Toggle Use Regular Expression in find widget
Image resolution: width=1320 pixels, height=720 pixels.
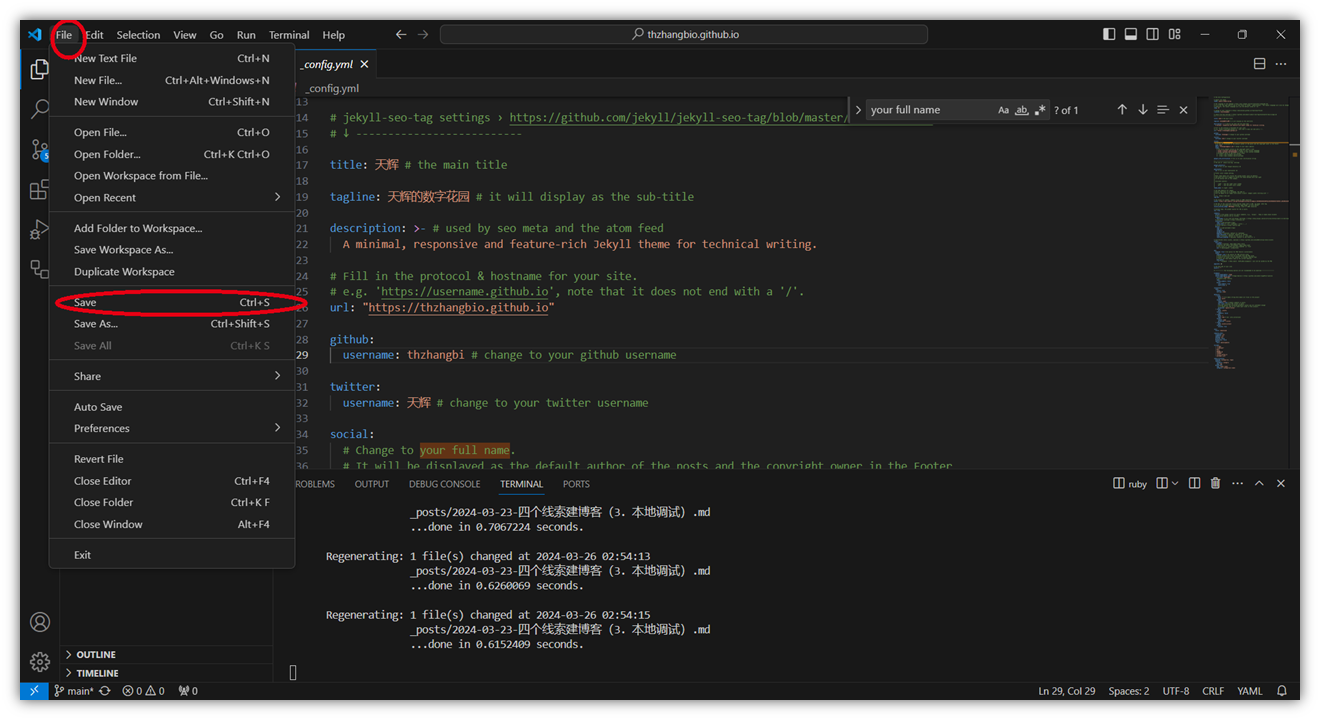1040,110
